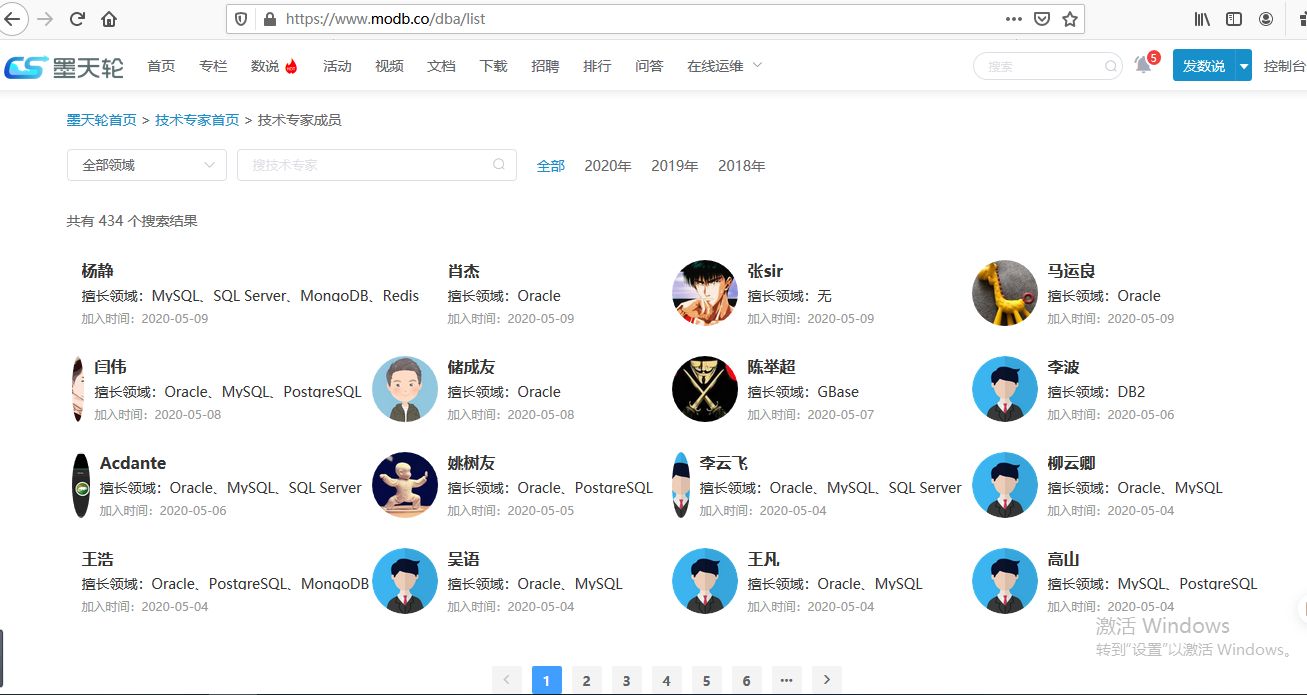
Task: Open the 技术专家首页 breadcrumb link
Action: click(x=197, y=120)
